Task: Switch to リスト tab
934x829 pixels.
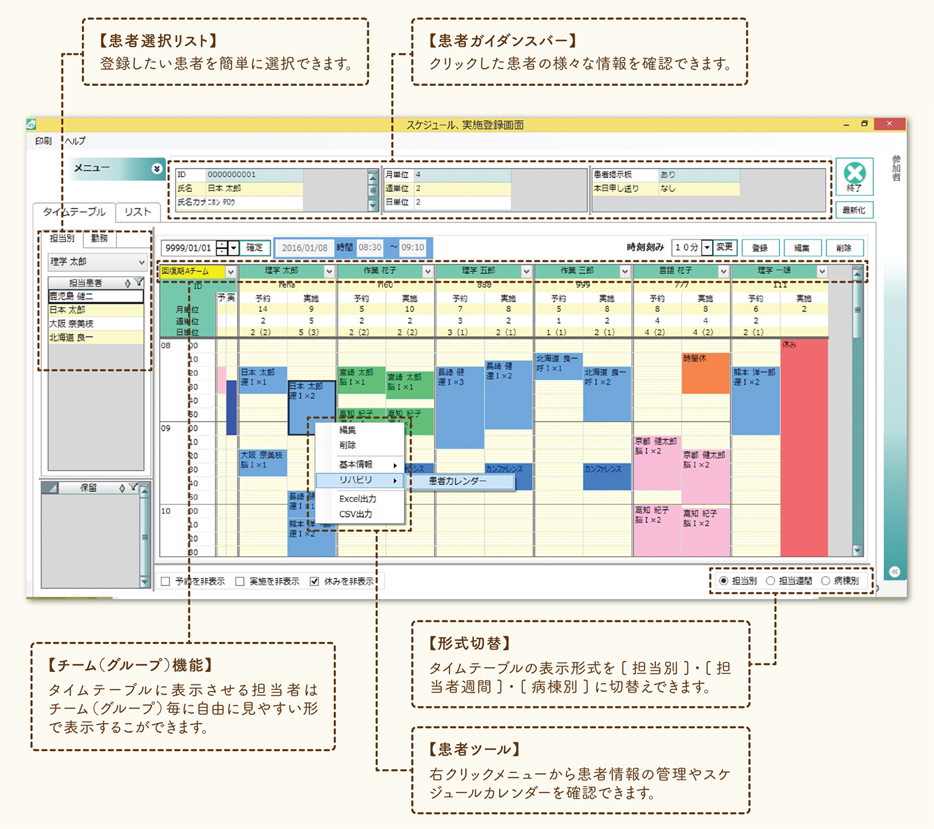Action: [x=138, y=212]
